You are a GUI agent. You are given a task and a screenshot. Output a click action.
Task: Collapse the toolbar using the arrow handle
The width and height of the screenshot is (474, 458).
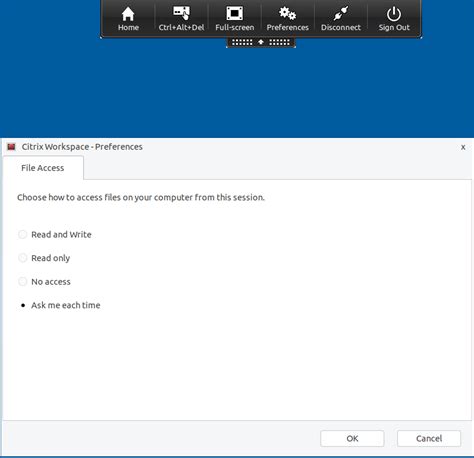click(261, 42)
